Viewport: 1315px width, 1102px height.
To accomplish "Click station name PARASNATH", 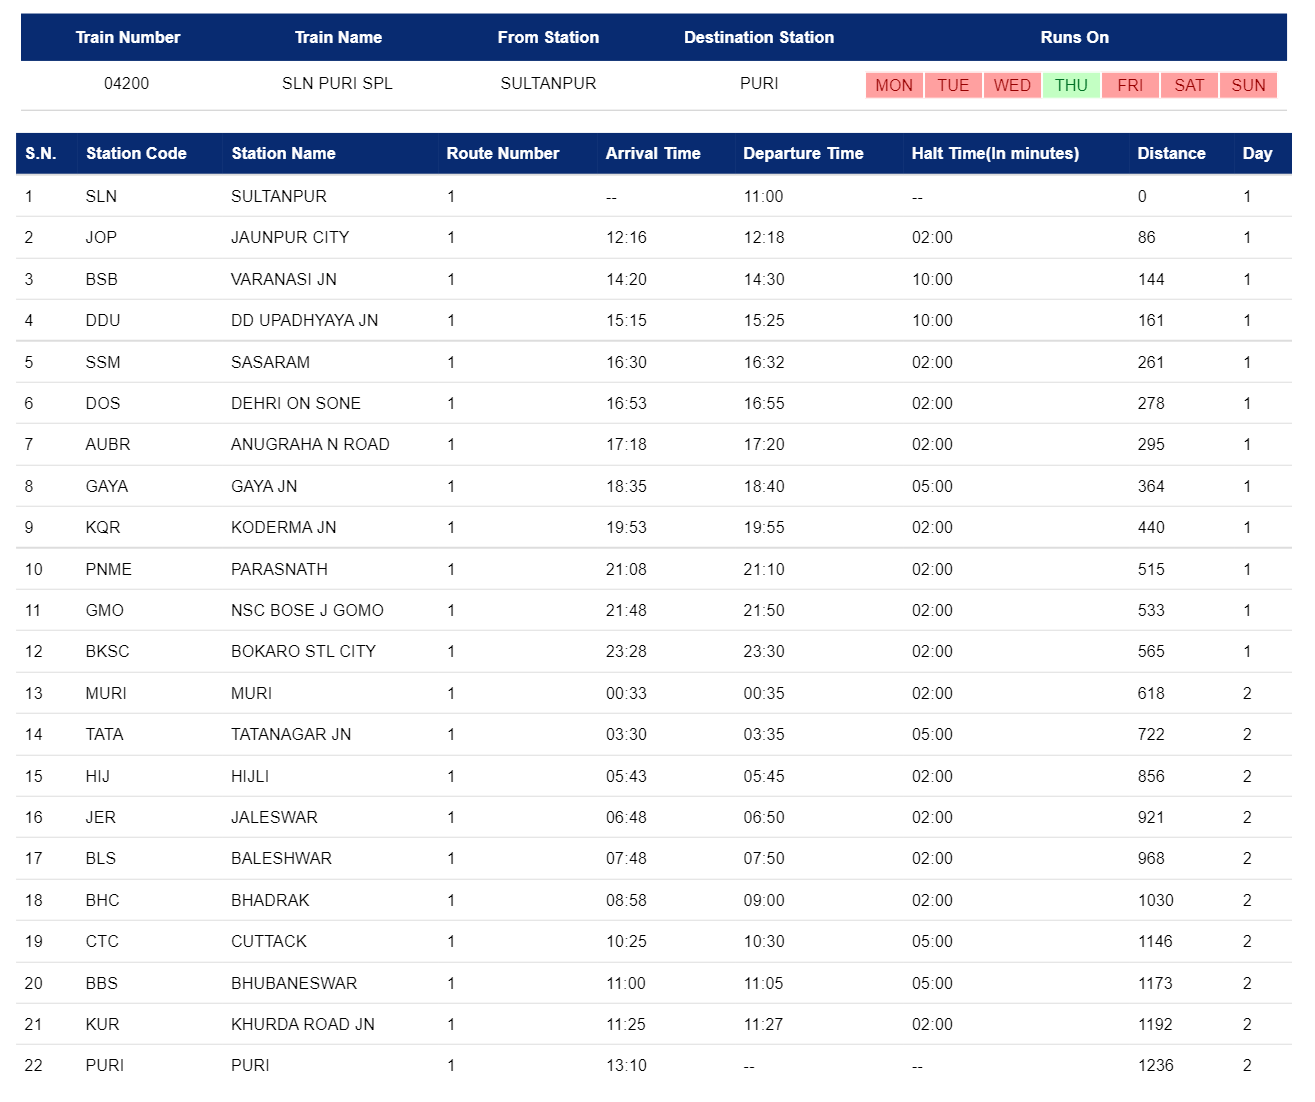I will pyautogui.click(x=279, y=569).
